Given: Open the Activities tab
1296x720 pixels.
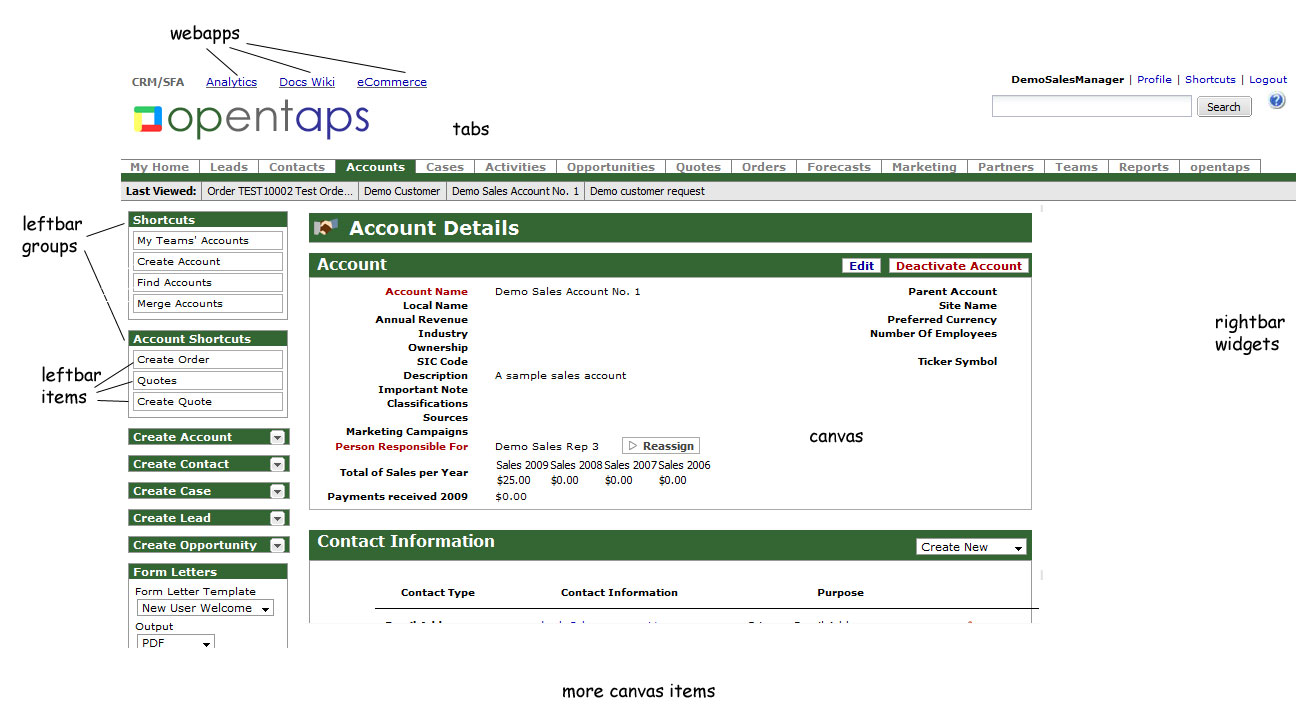Looking at the screenshot, I should pos(515,167).
